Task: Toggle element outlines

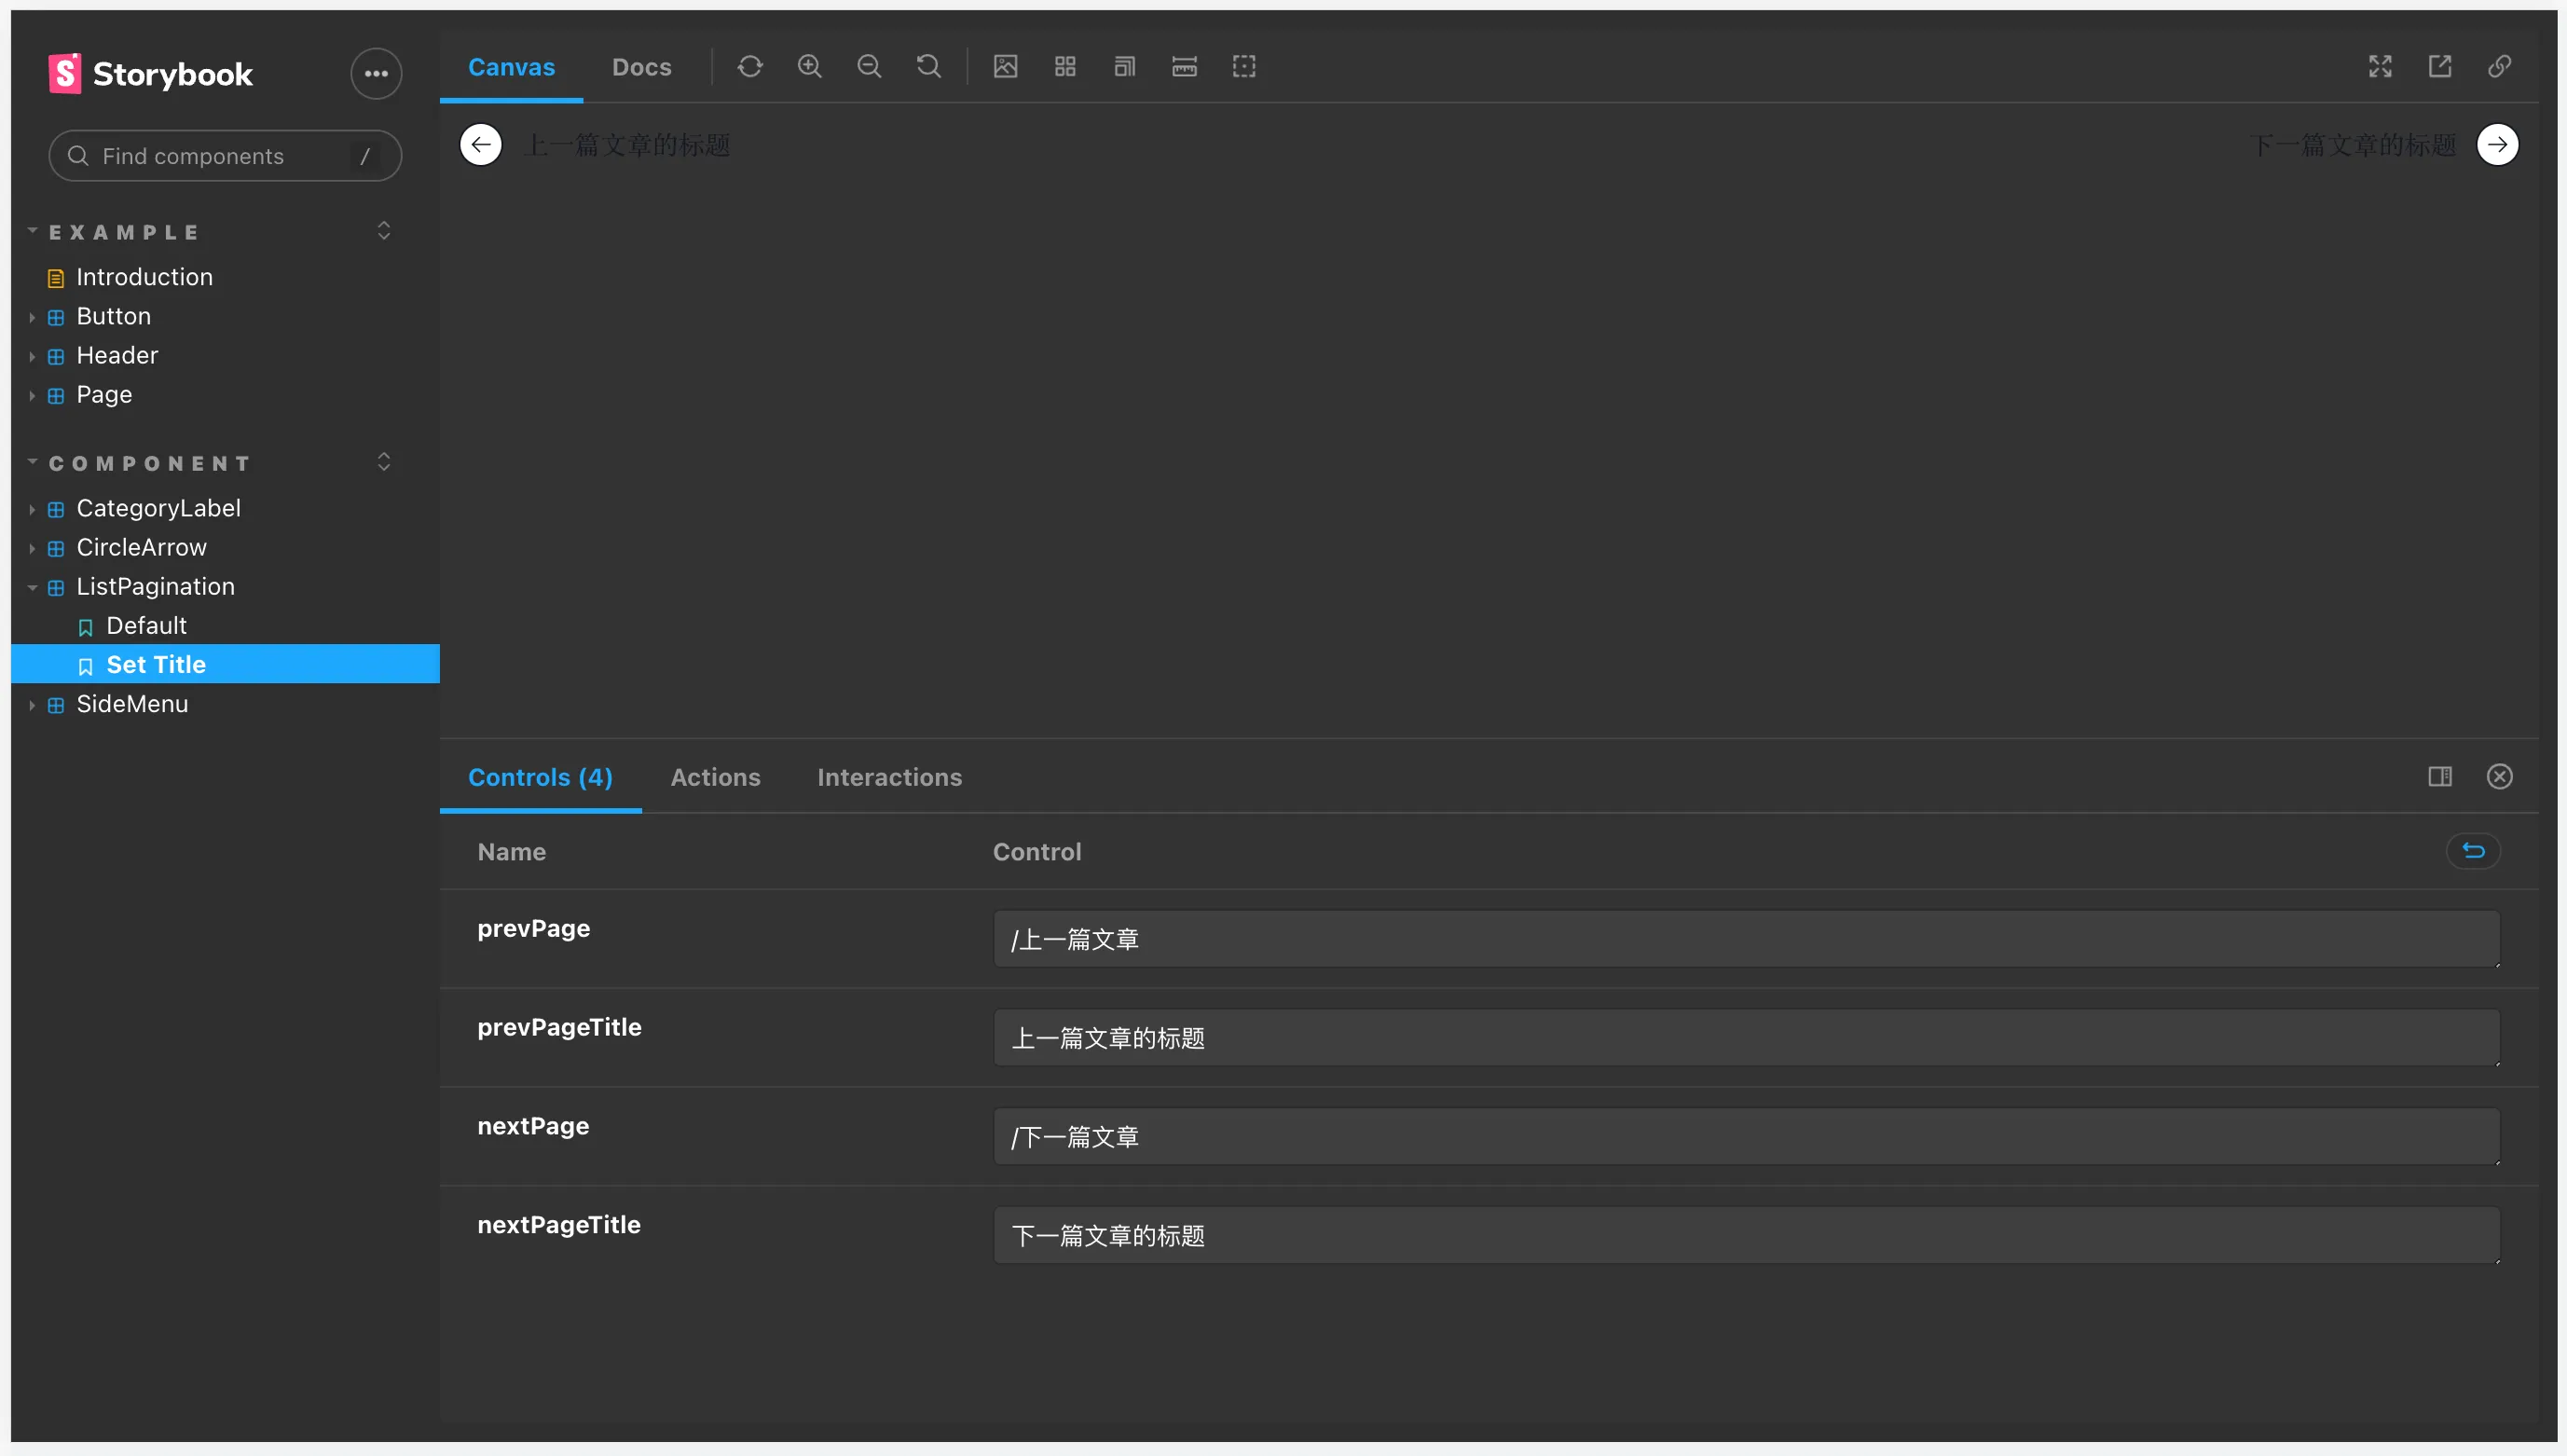Action: (x=1244, y=67)
